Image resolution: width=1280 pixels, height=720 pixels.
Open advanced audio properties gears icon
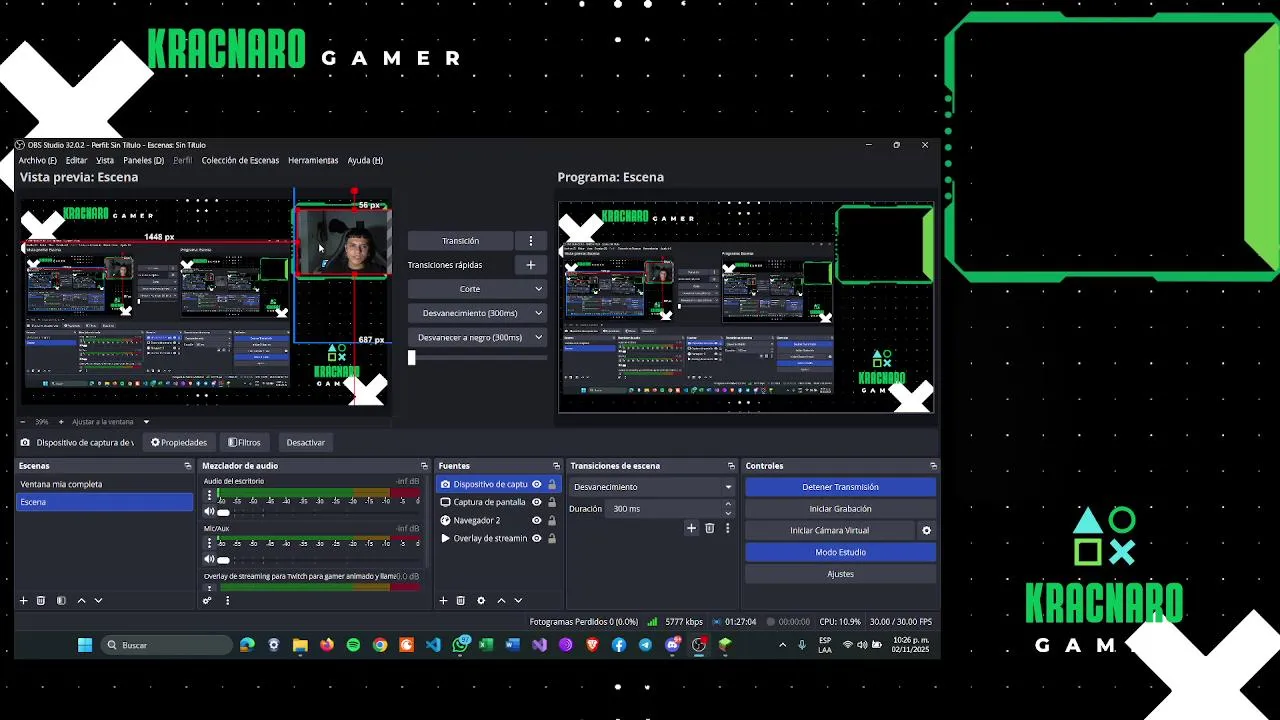click(x=207, y=600)
